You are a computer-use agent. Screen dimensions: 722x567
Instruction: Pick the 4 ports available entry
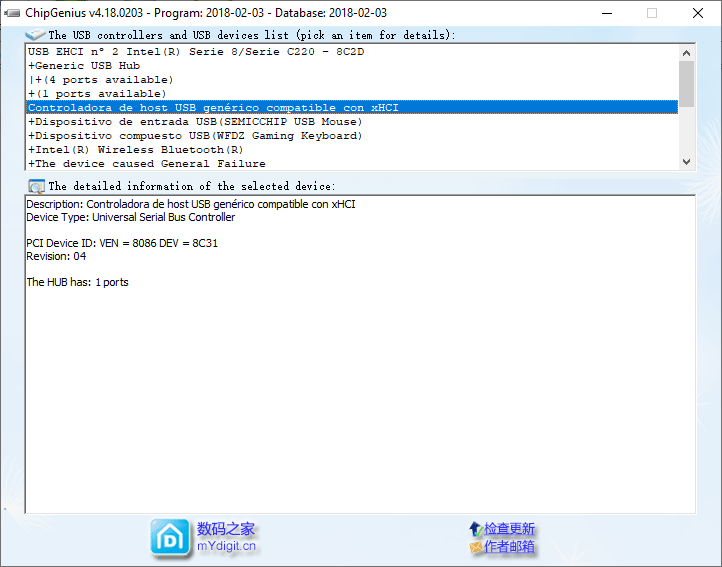click(103, 79)
